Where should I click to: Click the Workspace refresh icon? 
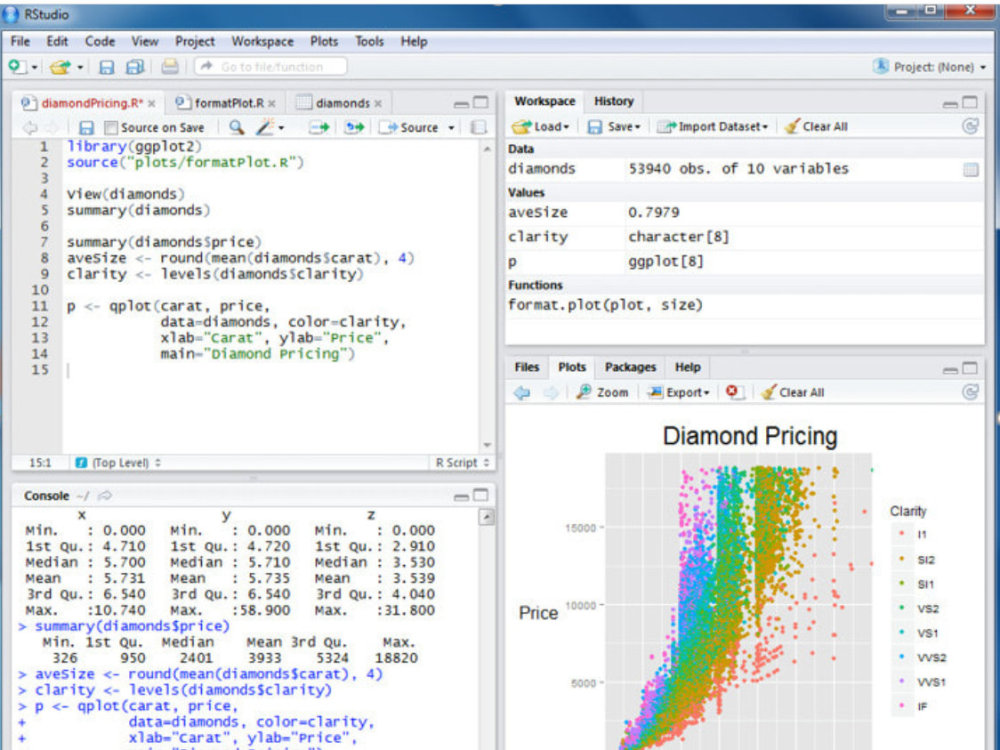970,126
